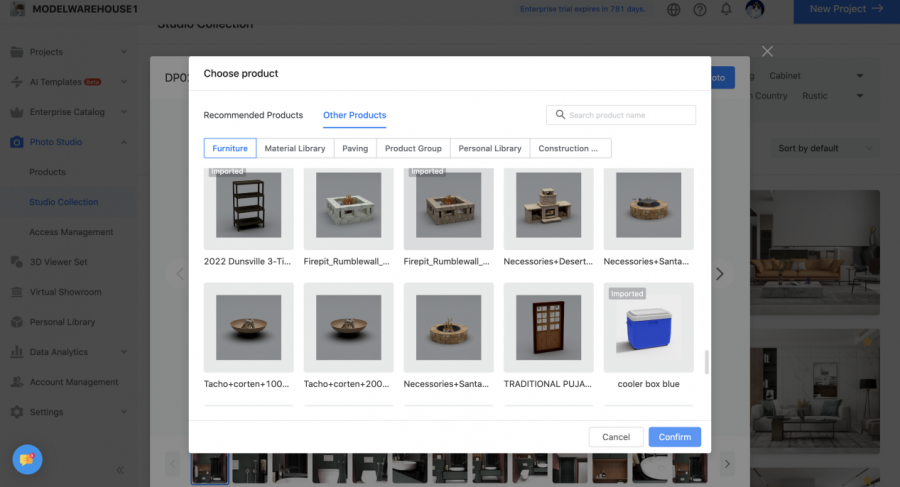The width and height of the screenshot is (900, 487).
Task: Open the chat support bubble icon
Action: (x=28, y=459)
